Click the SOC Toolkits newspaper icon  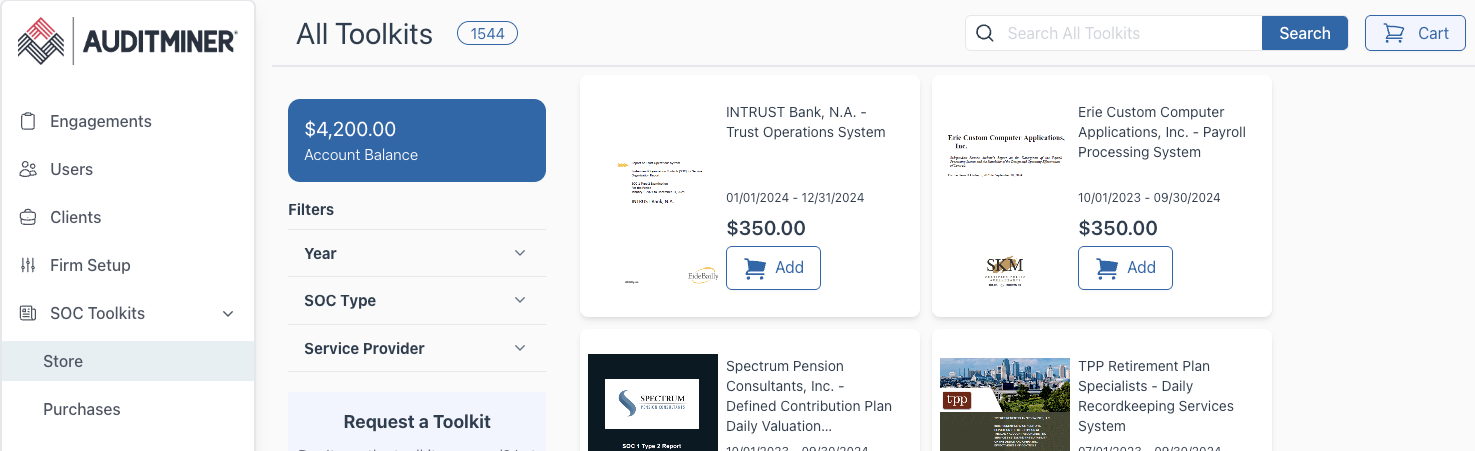point(28,313)
